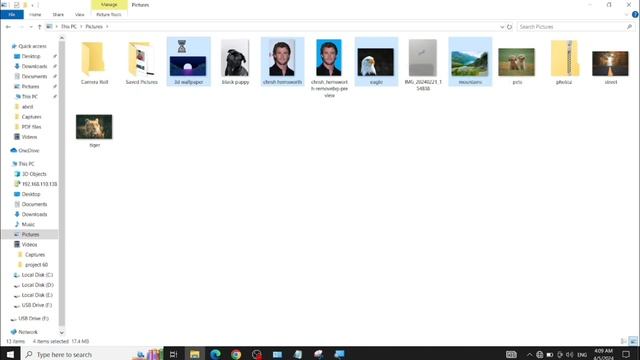This screenshot has height=360, width=640.
Task: Open the Picture Tools ribbon tab
Action: point(109,14)
